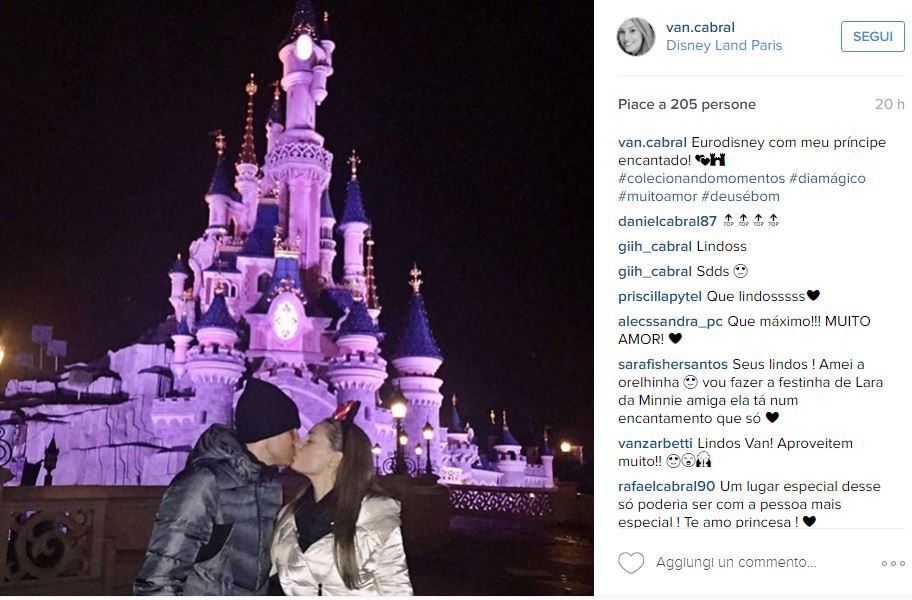
Task: Open hashtag #deusébom
Action: [740, 197]
